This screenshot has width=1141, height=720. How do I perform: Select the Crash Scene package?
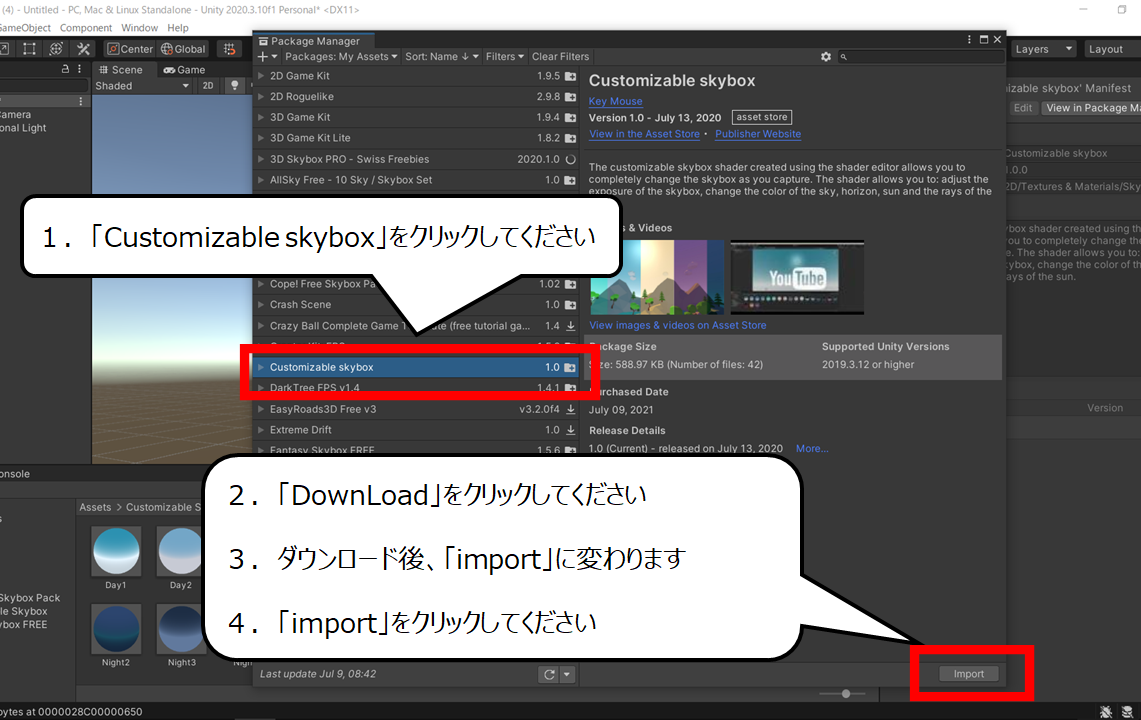[417, 304]
